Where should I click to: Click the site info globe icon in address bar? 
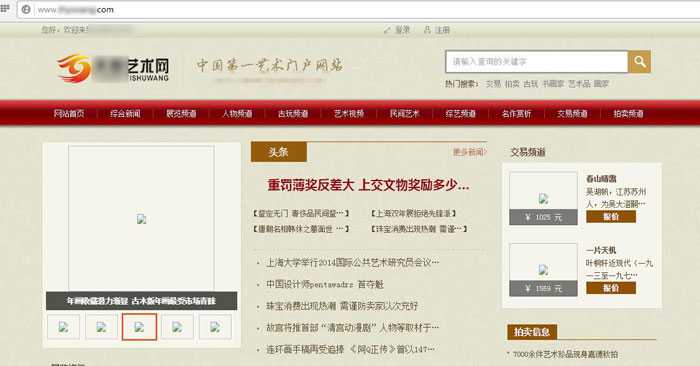(x=26, y=9)
